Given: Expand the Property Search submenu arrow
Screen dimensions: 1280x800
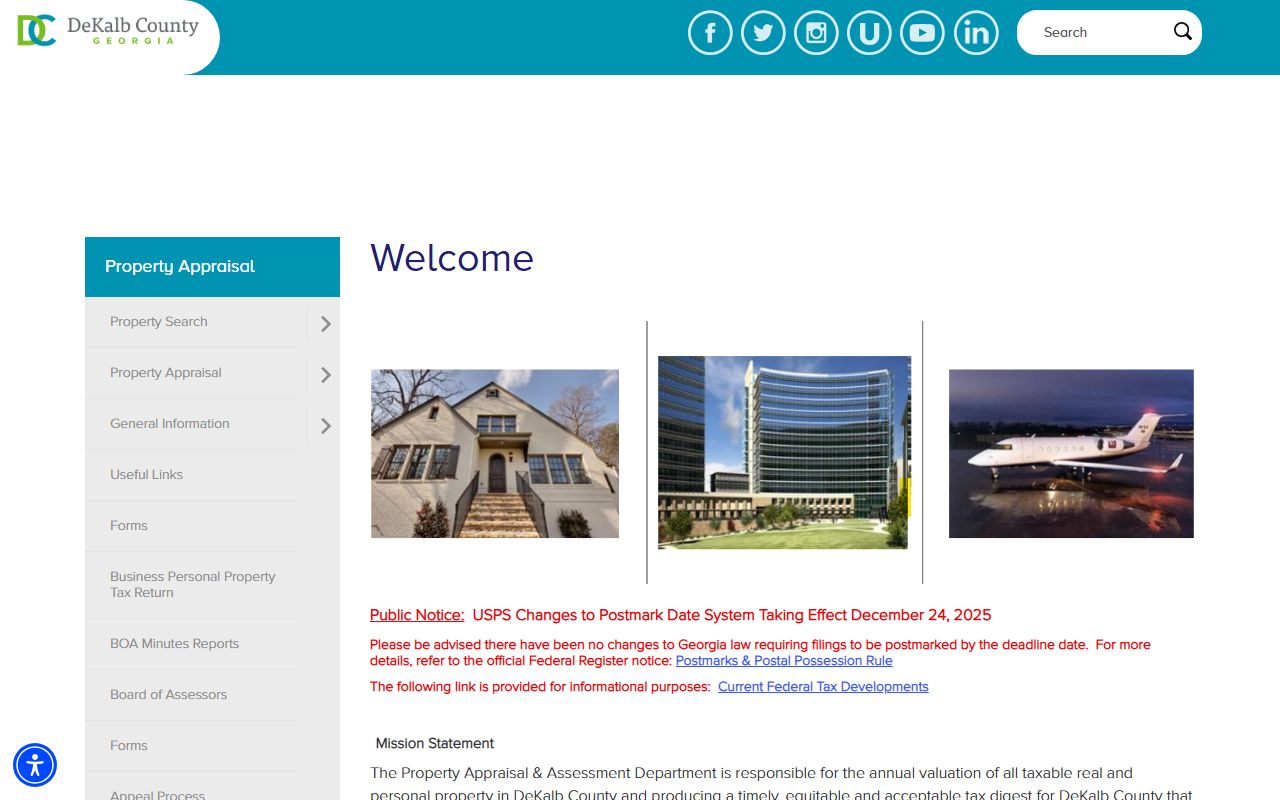Looking at the screenshot, I should point(325,323).
